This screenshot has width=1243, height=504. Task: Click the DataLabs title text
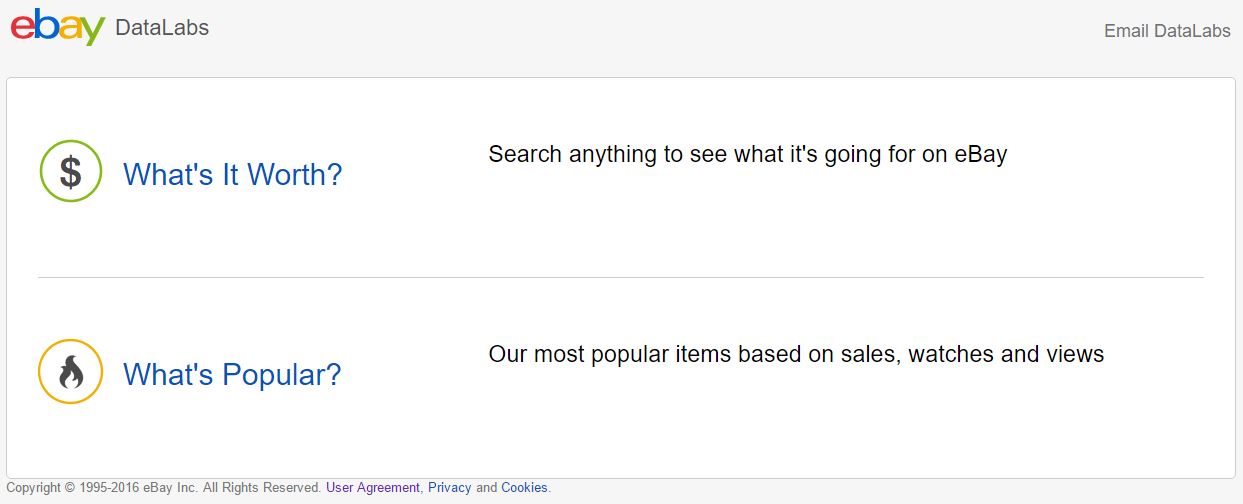coord(162,28)
